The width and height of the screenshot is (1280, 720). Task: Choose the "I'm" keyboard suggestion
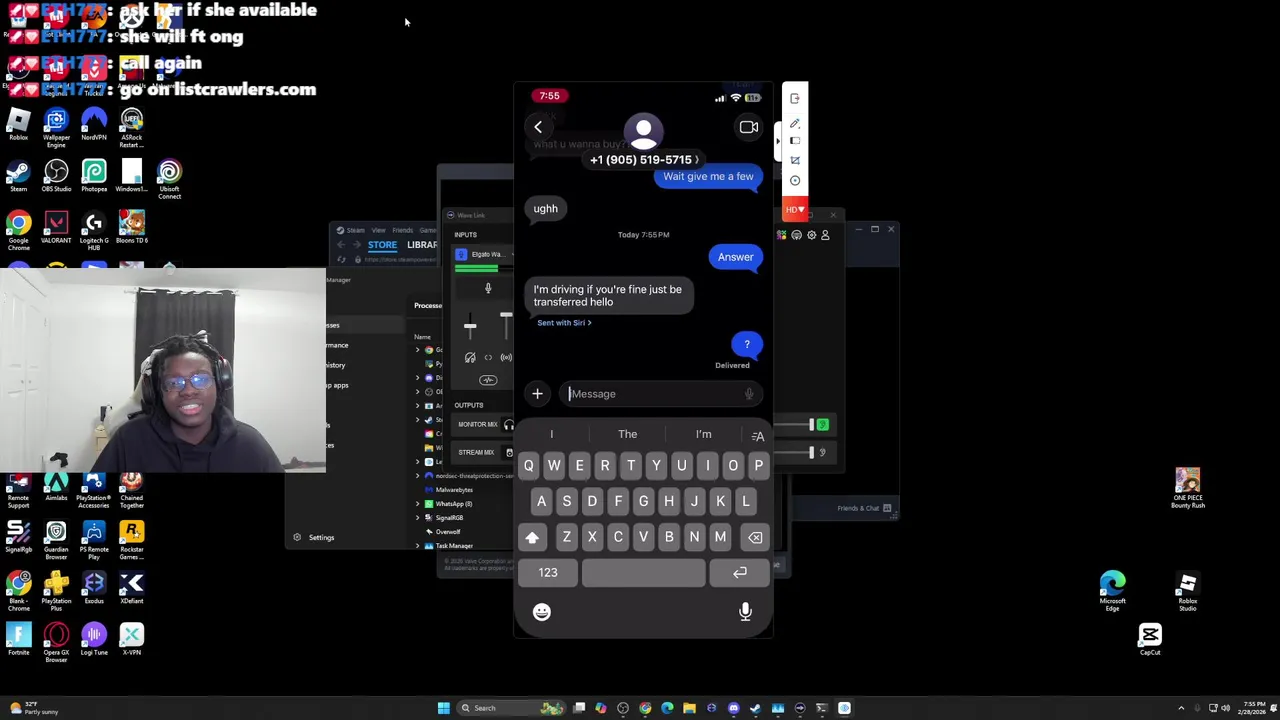[703, 435]
